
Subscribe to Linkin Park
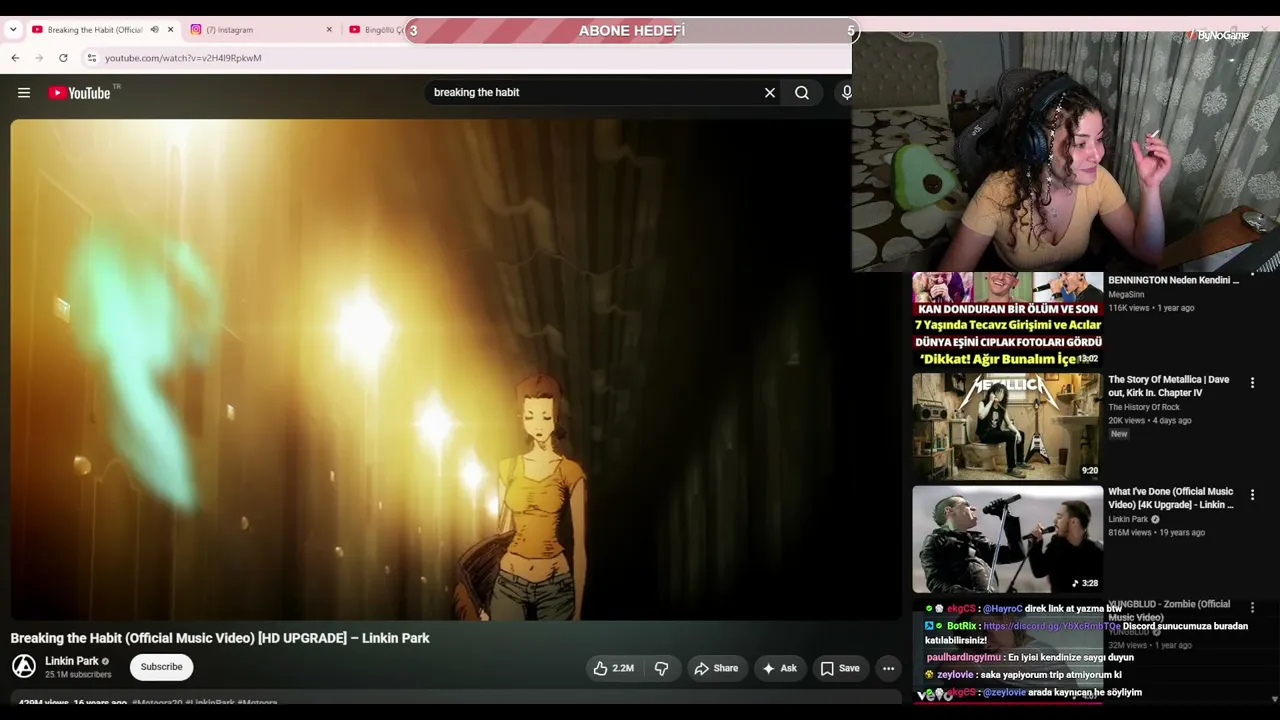point(161,667)
